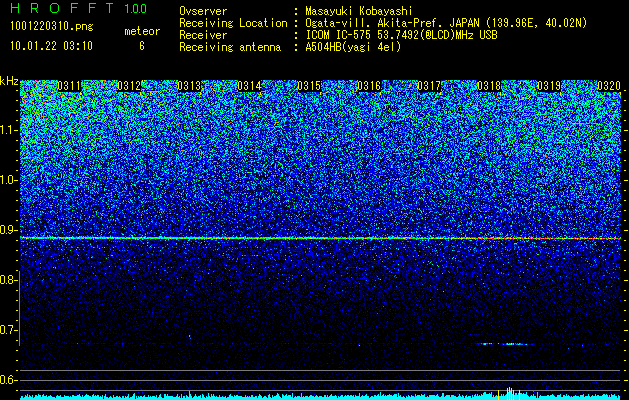Click the 0312 time marker
629x400 pixels.
[129, 86]
